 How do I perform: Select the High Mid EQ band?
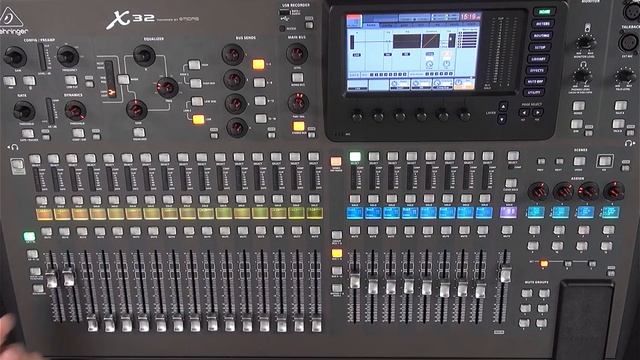point(196,83)
